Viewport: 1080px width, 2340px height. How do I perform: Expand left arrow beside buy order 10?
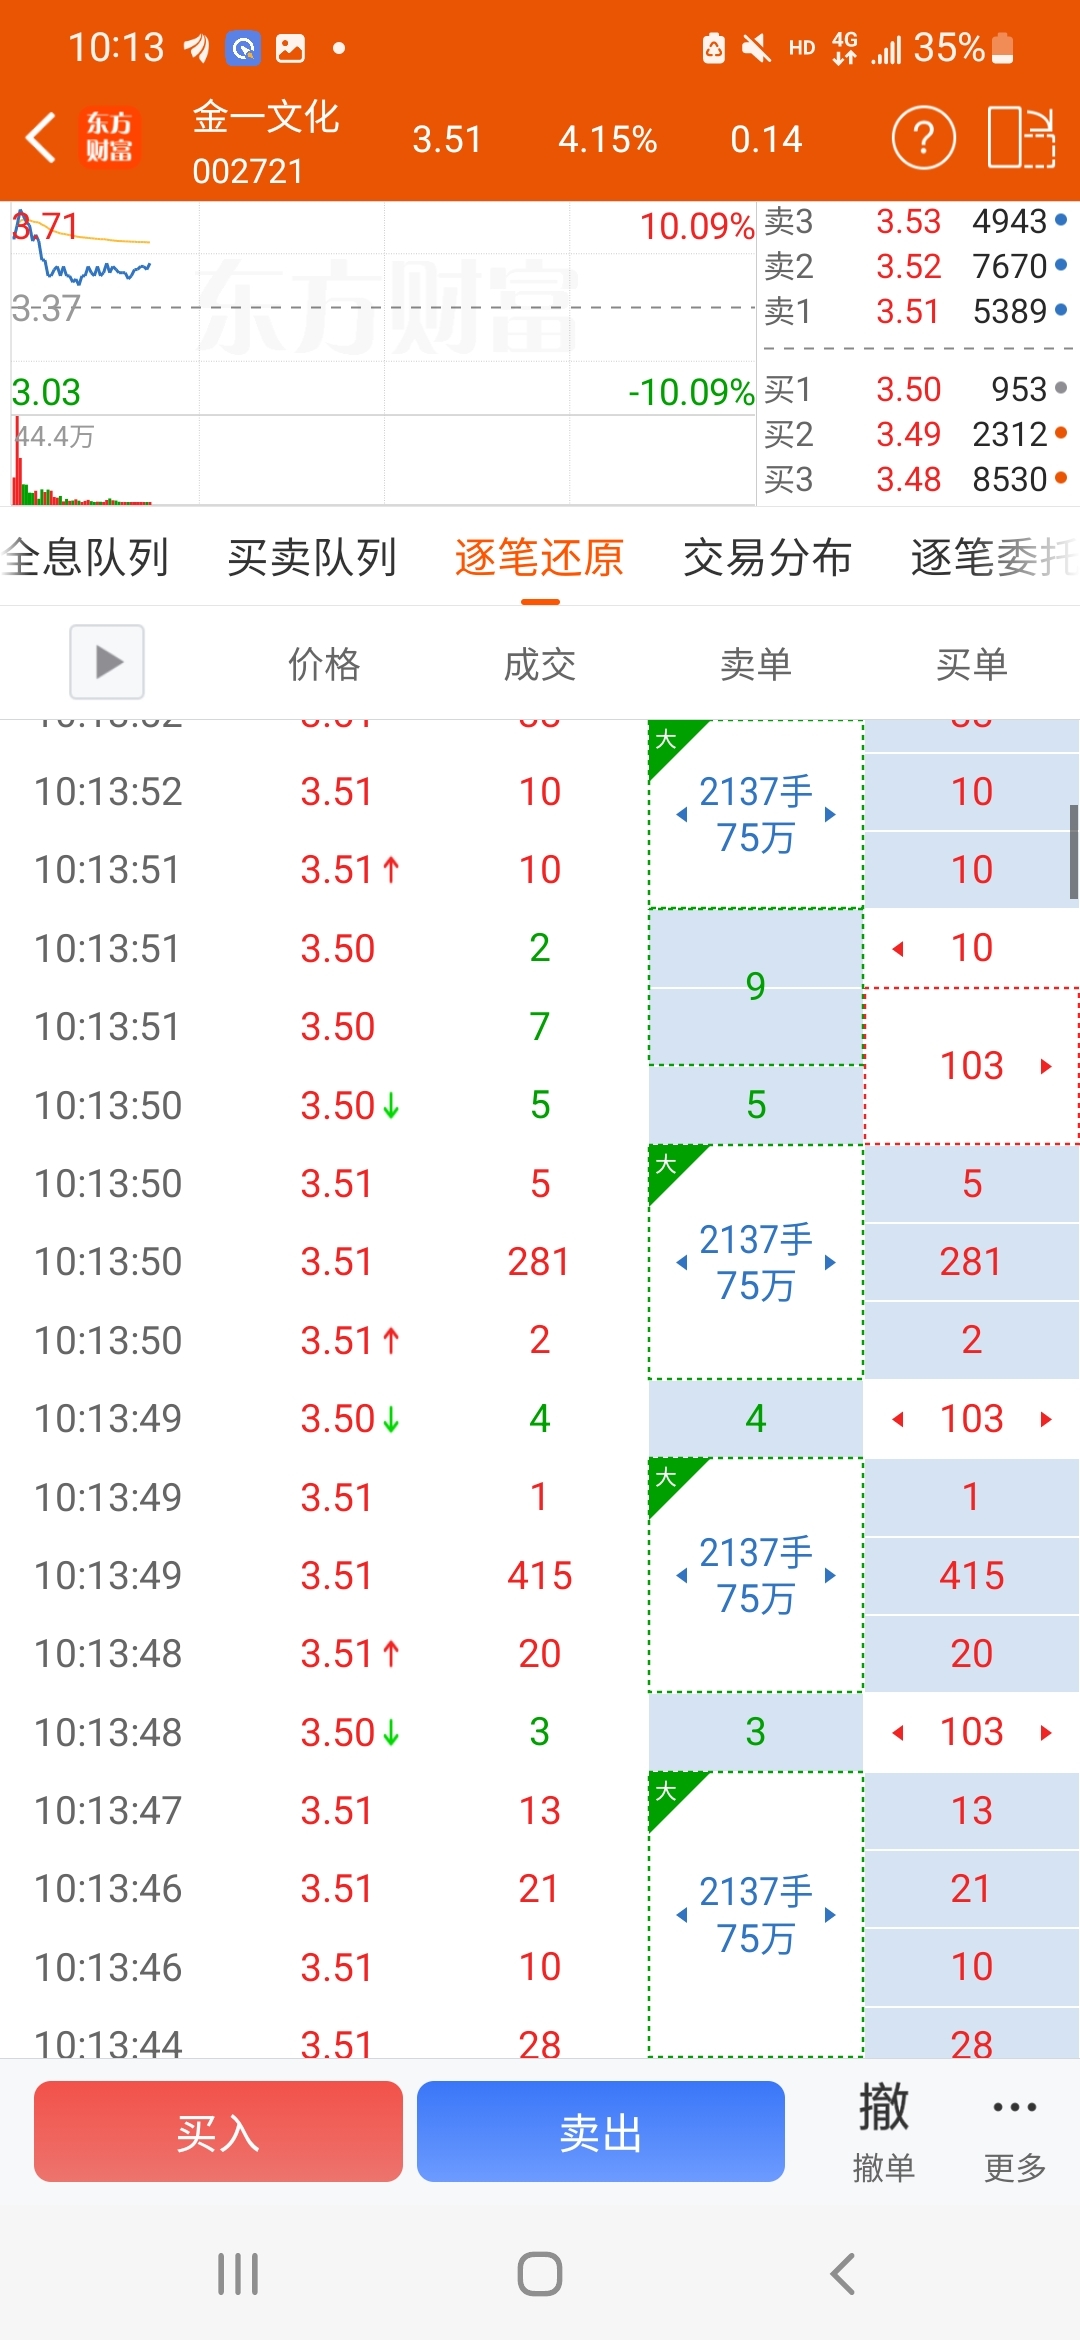coord(898,949)
